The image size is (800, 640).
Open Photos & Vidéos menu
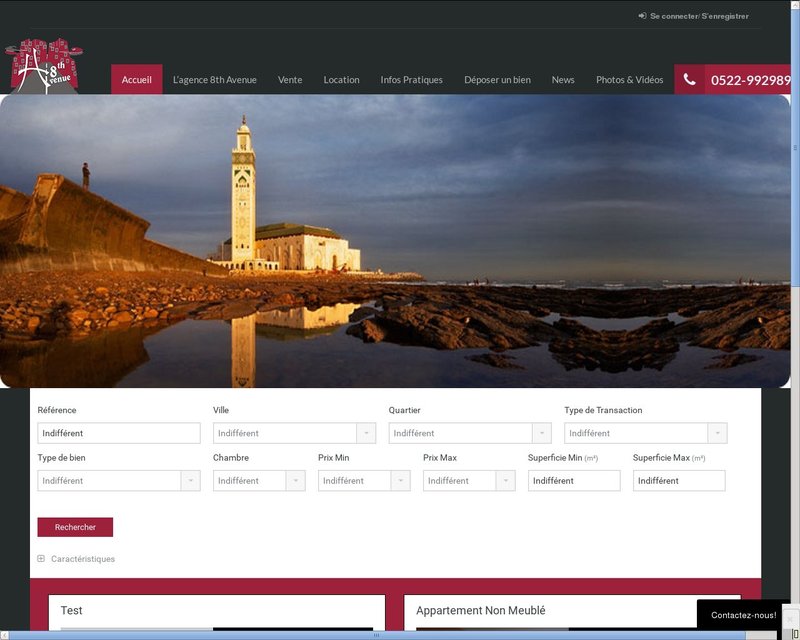pyautogui.click(x=630, y=80)
